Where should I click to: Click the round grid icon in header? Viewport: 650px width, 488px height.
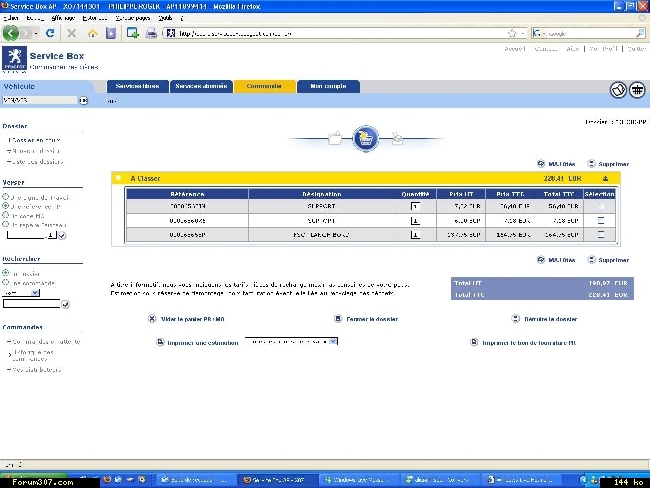tap(637, 90)
